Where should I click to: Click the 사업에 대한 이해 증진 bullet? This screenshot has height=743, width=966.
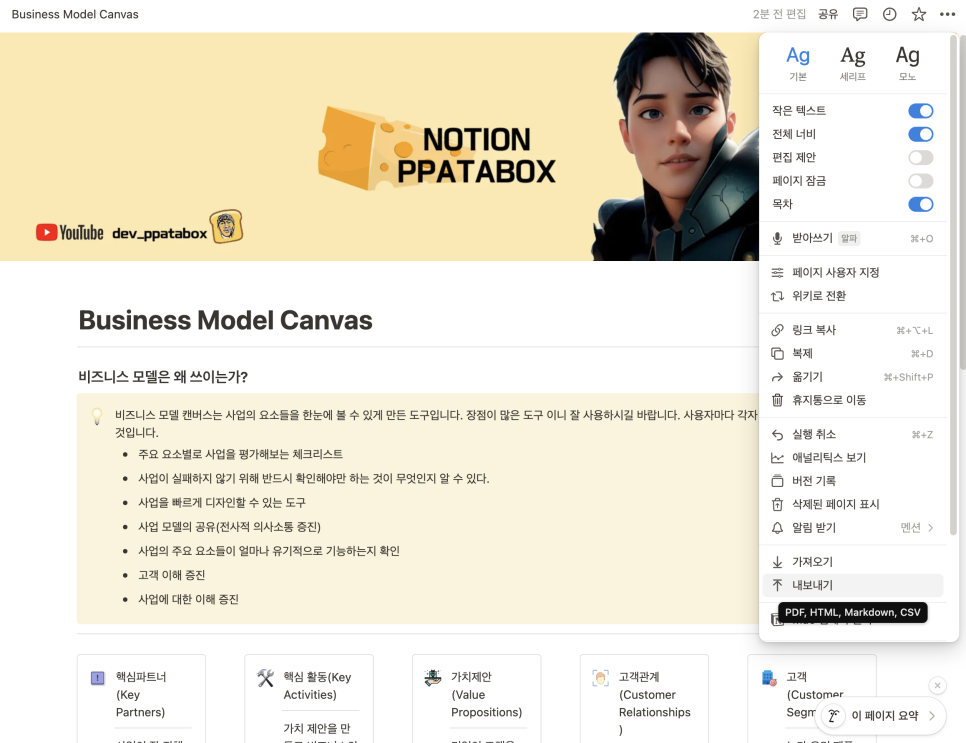click(x=188, y=599)
